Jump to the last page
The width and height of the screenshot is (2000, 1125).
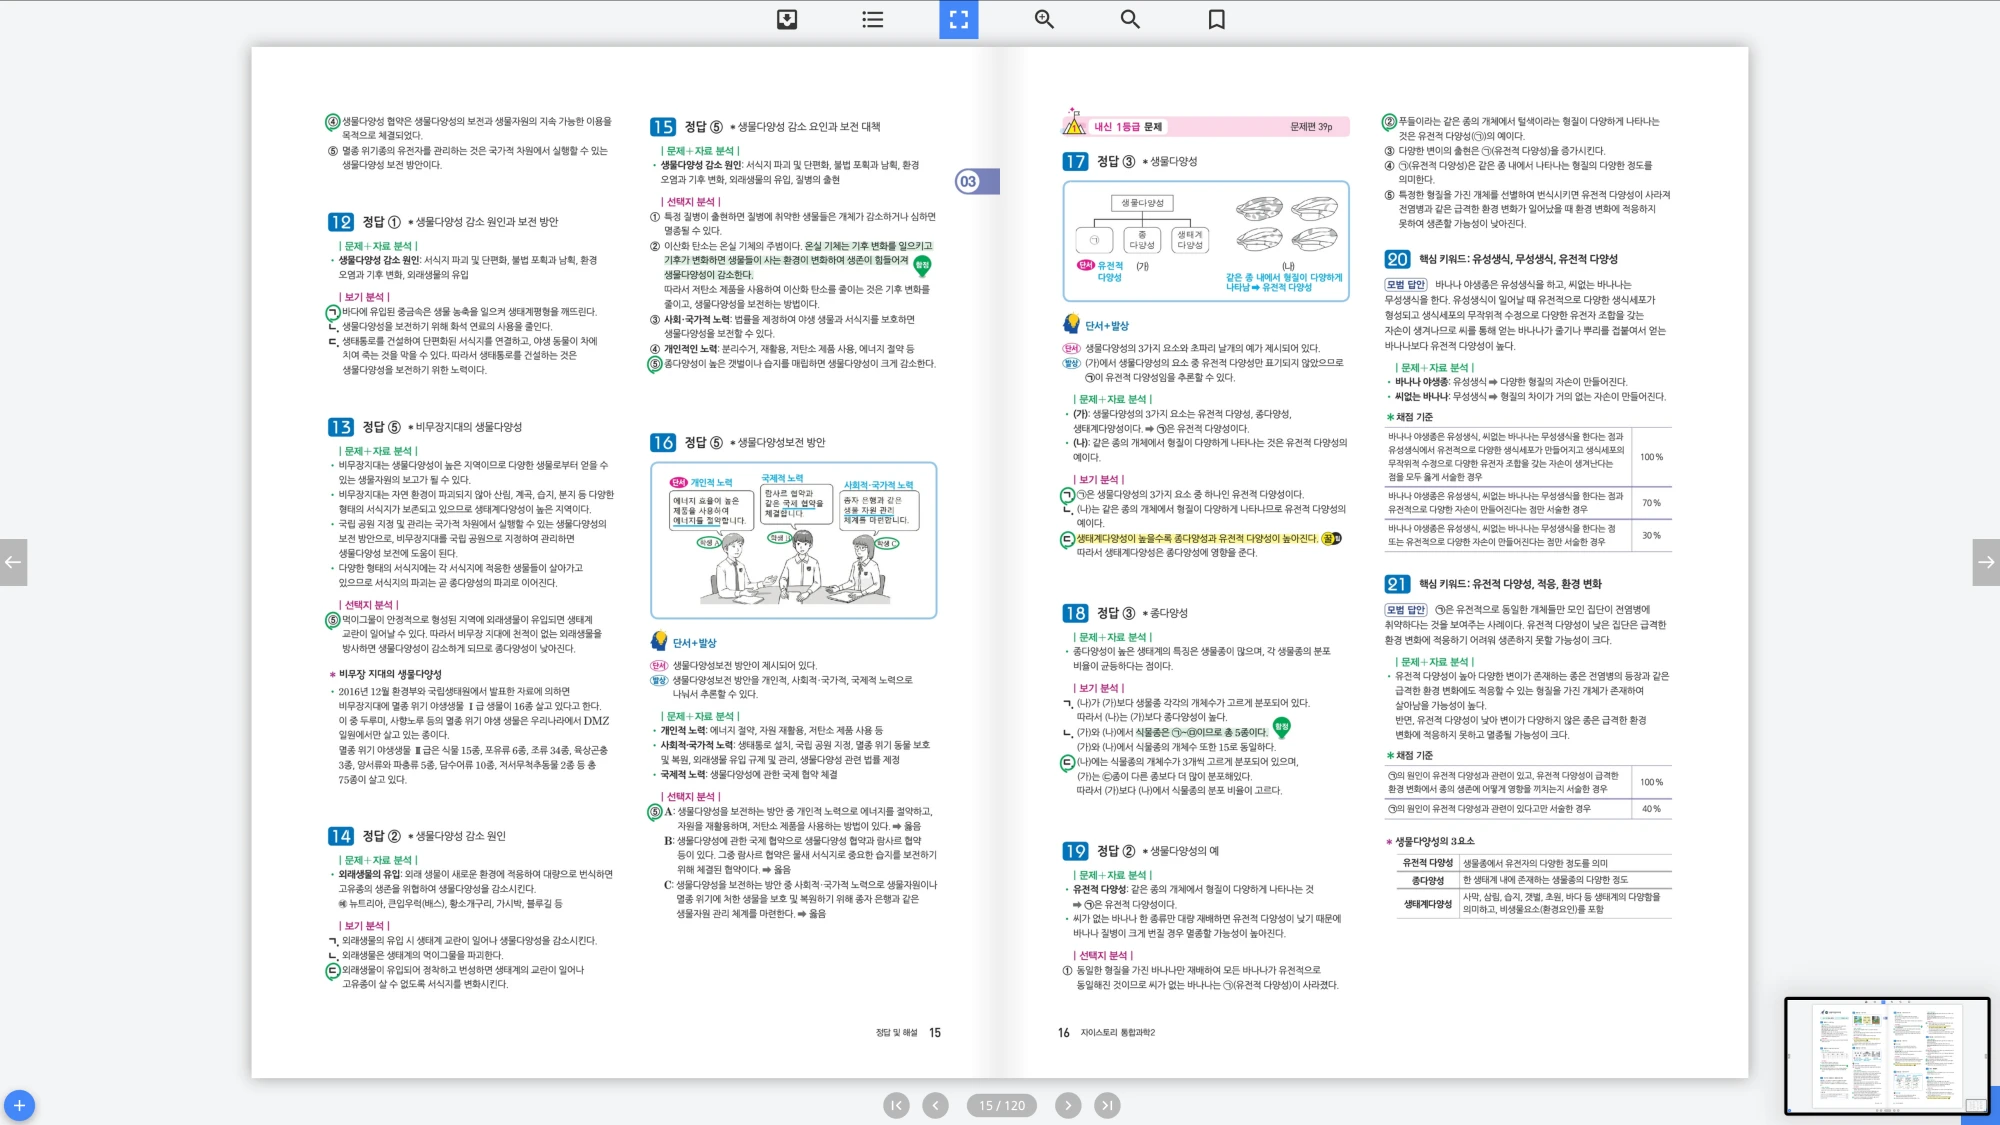(x=1106, y=1105)
